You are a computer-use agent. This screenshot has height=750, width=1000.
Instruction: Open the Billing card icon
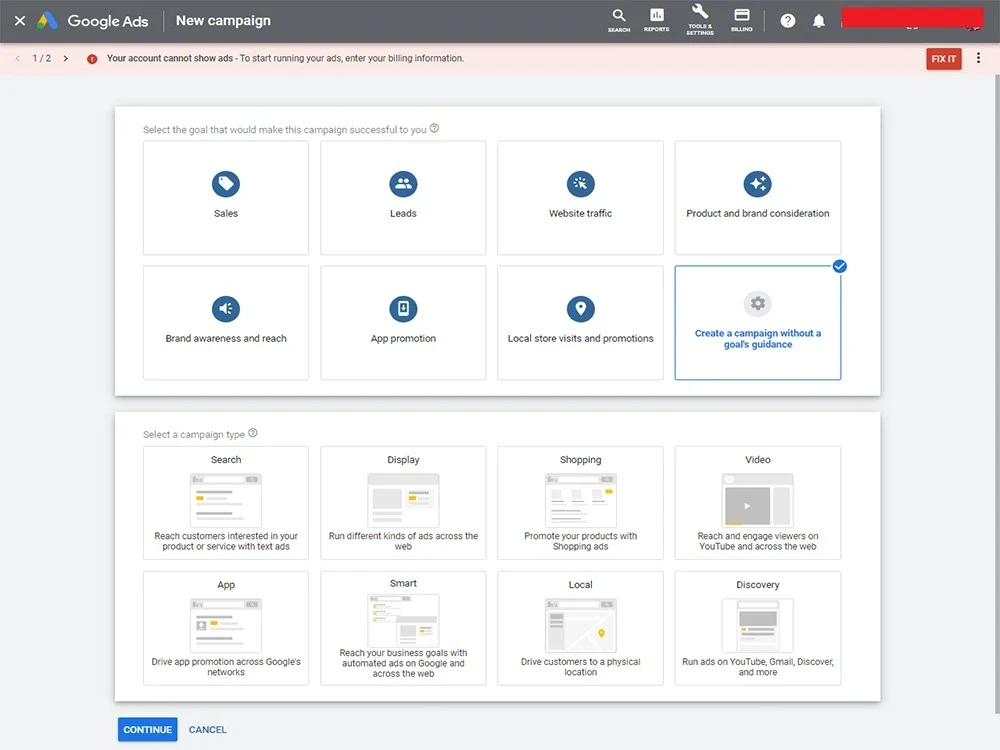(741, 20)
